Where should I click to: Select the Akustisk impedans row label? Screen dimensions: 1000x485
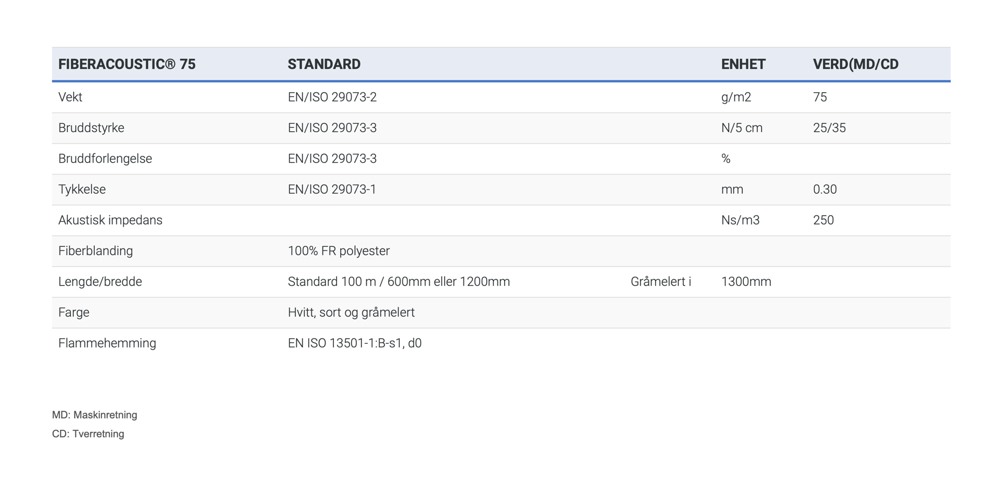(x=110, y=220)
